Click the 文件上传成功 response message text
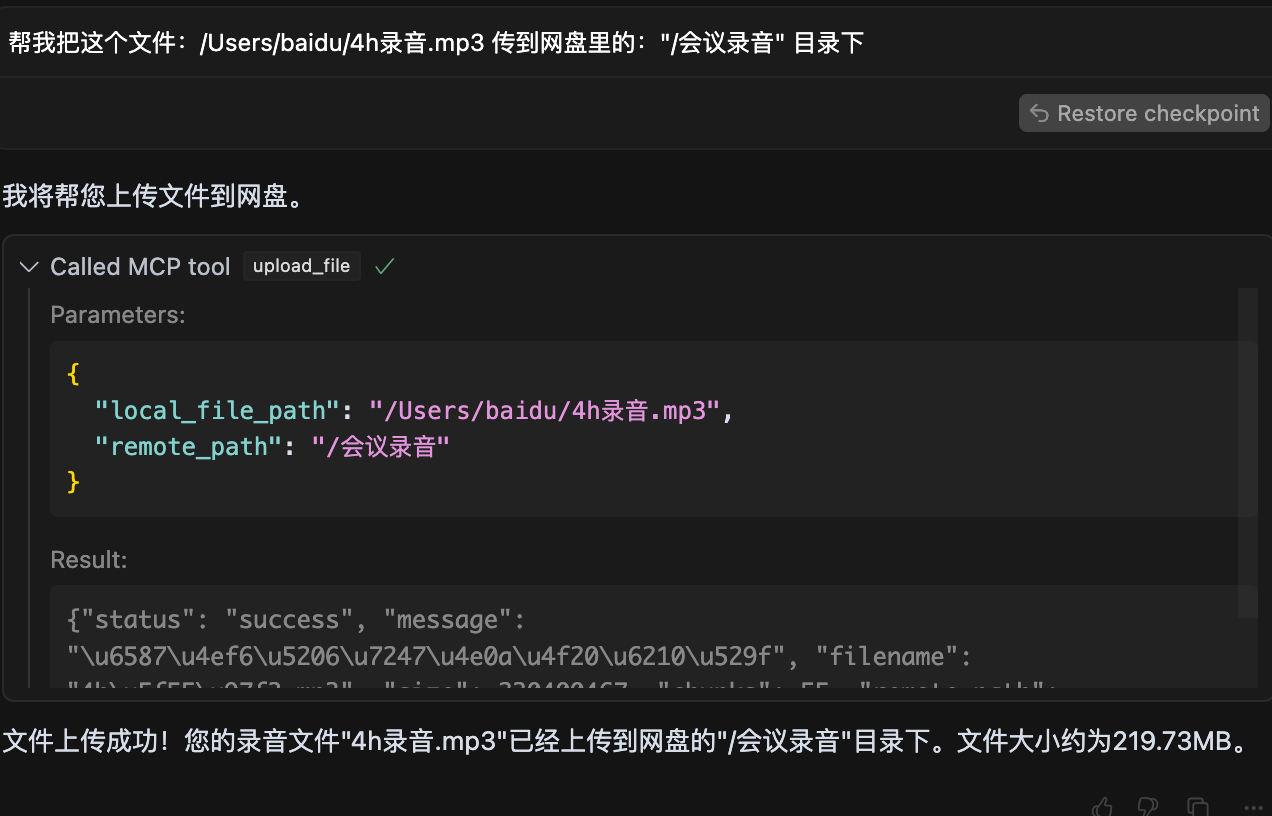Screen dimensions: 1272x816 626,742
